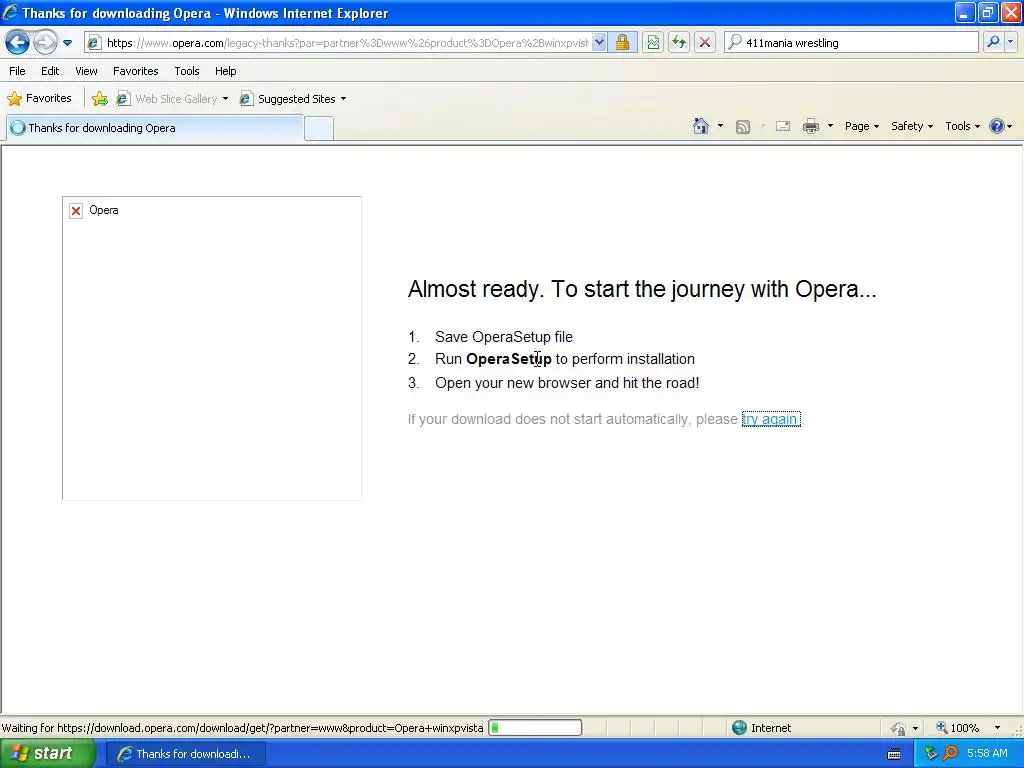Click the keyboard icon in the taskbar
This screenshot has height=768, width=1024.
pyautogui.click(x=894, y=754)
